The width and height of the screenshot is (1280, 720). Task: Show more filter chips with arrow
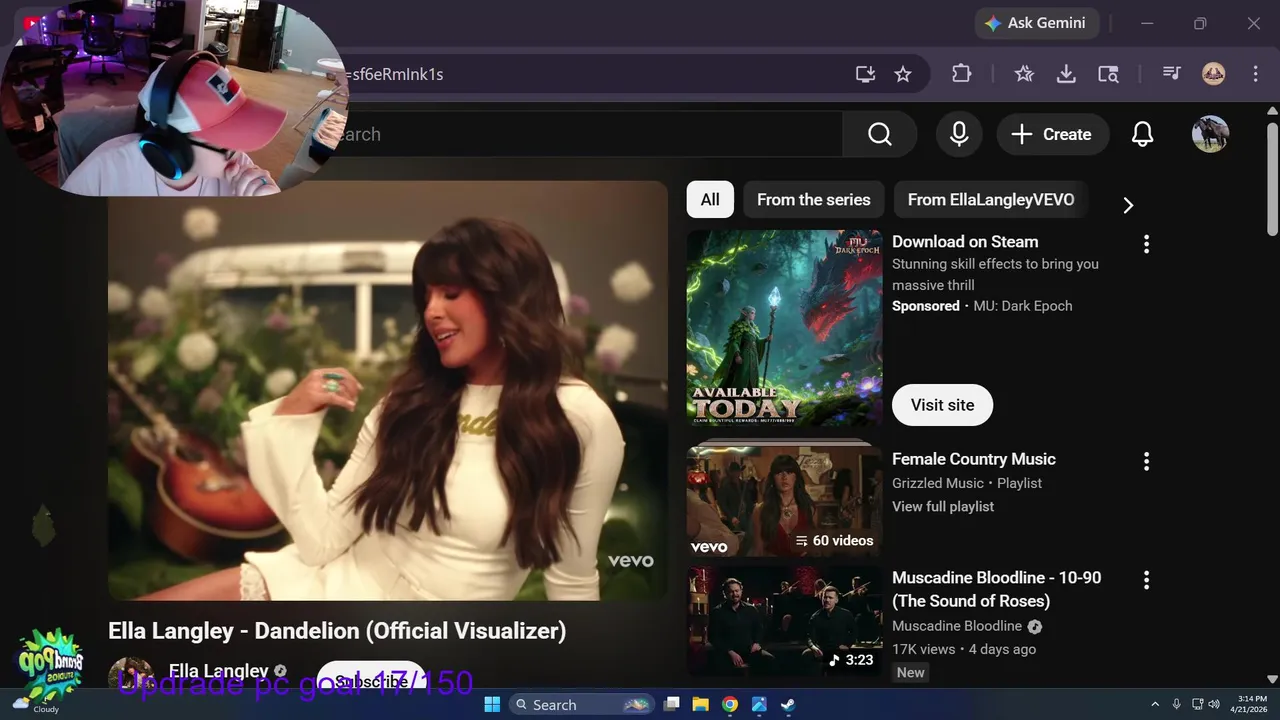click(1128, 205)
